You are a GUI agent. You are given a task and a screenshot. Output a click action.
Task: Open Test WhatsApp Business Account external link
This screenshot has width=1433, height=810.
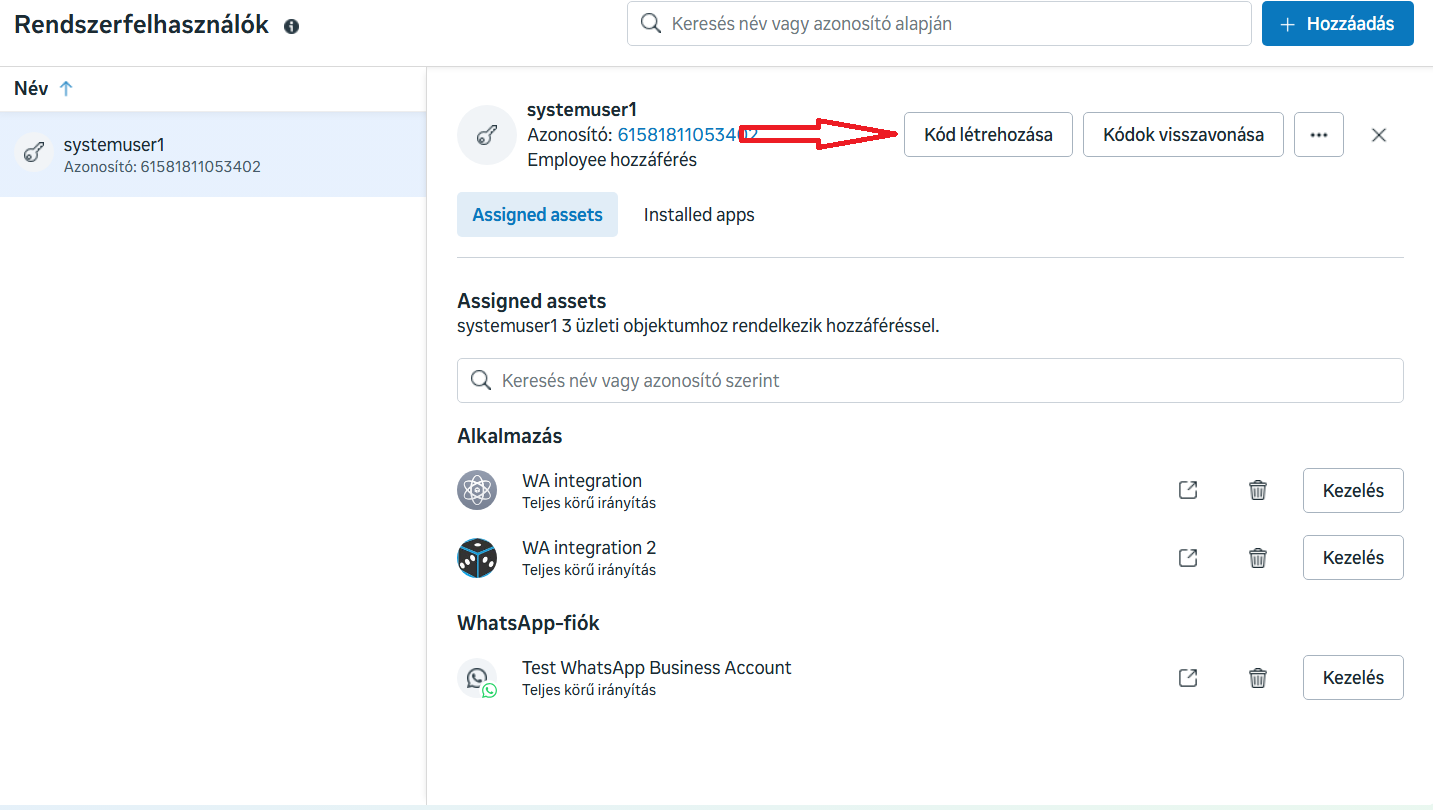pyautogui.click(x=1188, y=678)
